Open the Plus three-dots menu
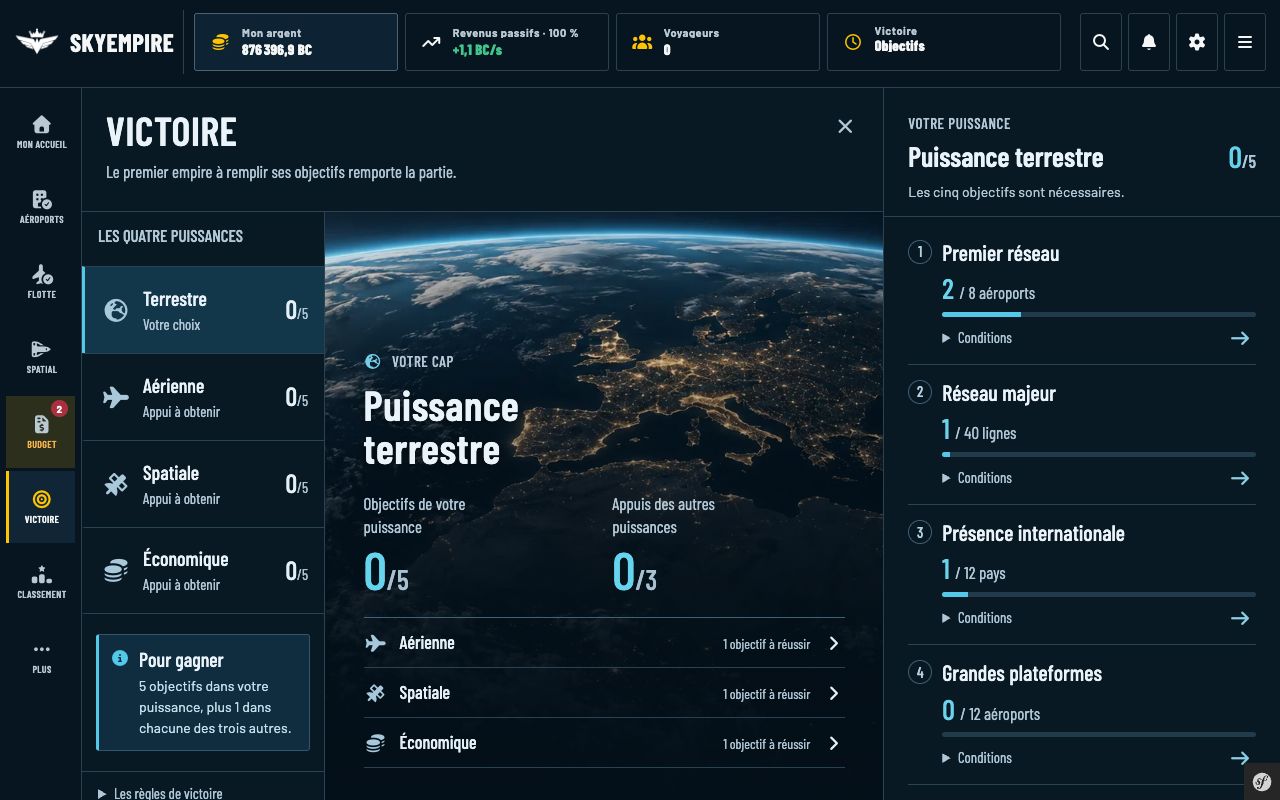1280x800 pixels. 41,657
